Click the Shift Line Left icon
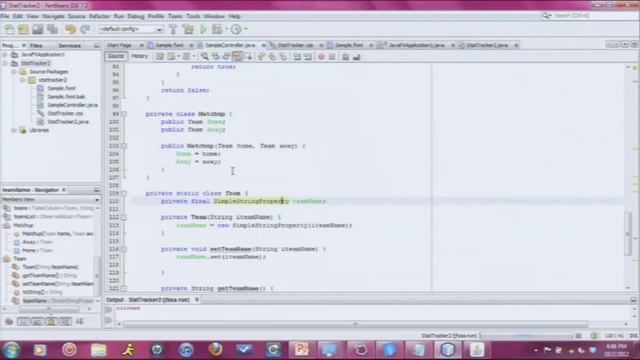640x360 pixels. [x=297, y=57]
